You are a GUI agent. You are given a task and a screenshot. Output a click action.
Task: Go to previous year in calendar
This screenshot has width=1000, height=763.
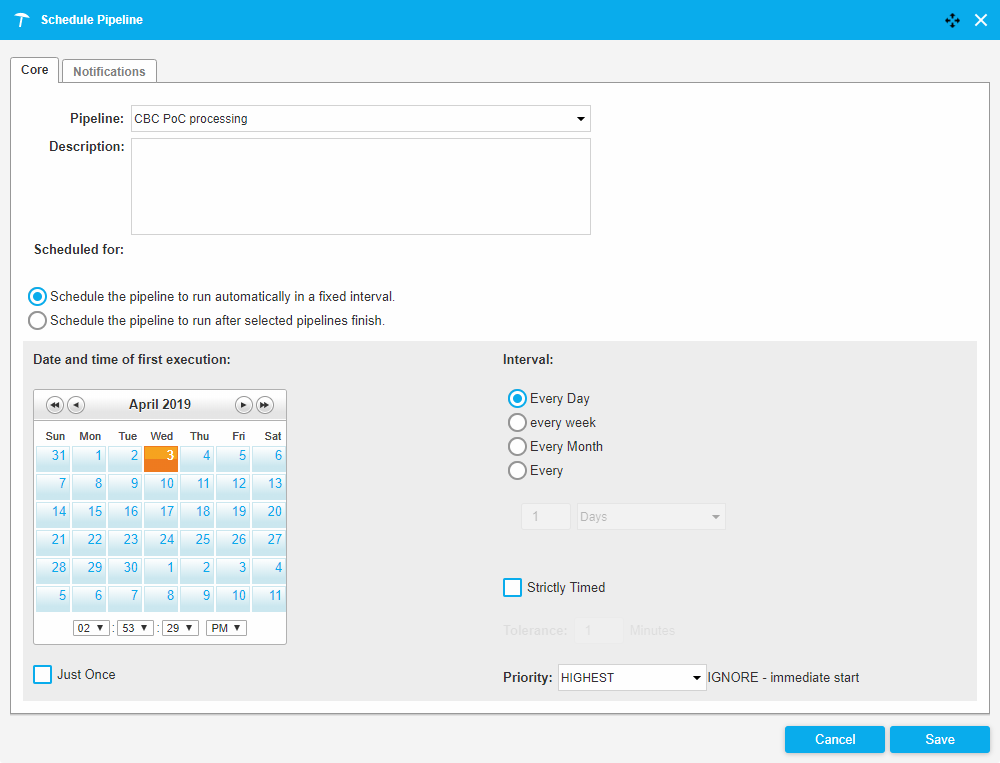click(x=54, y=405)
